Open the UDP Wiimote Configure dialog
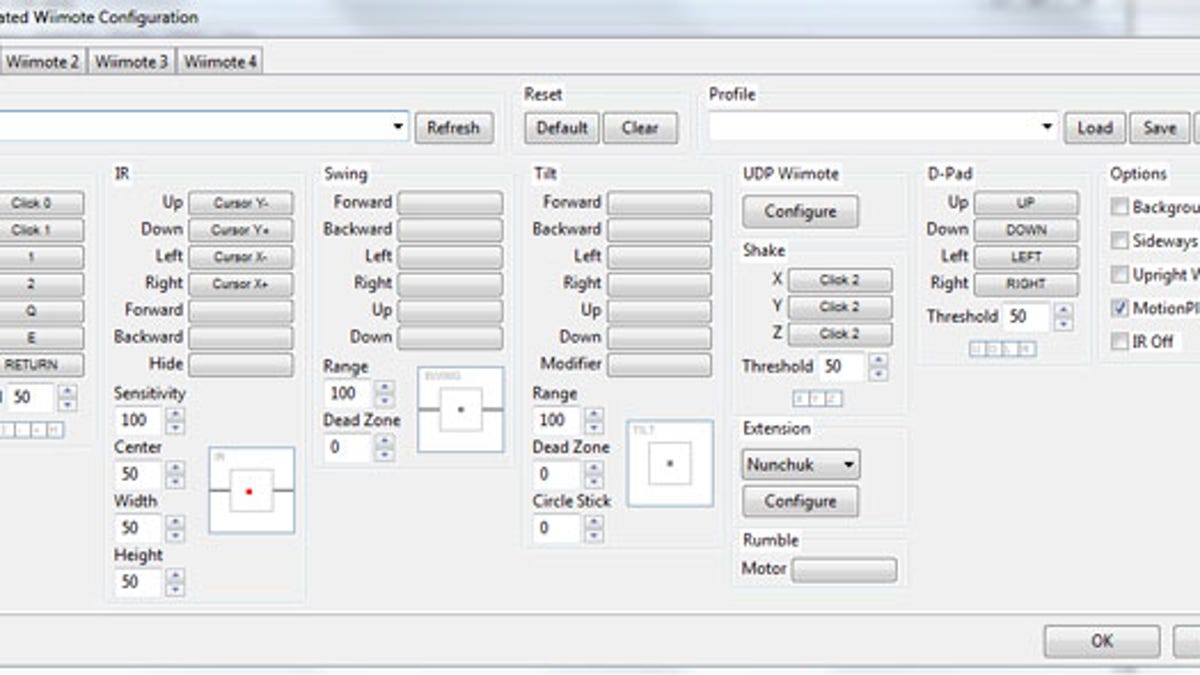The height and width of the screenshot is (675, 1200). 800,212
